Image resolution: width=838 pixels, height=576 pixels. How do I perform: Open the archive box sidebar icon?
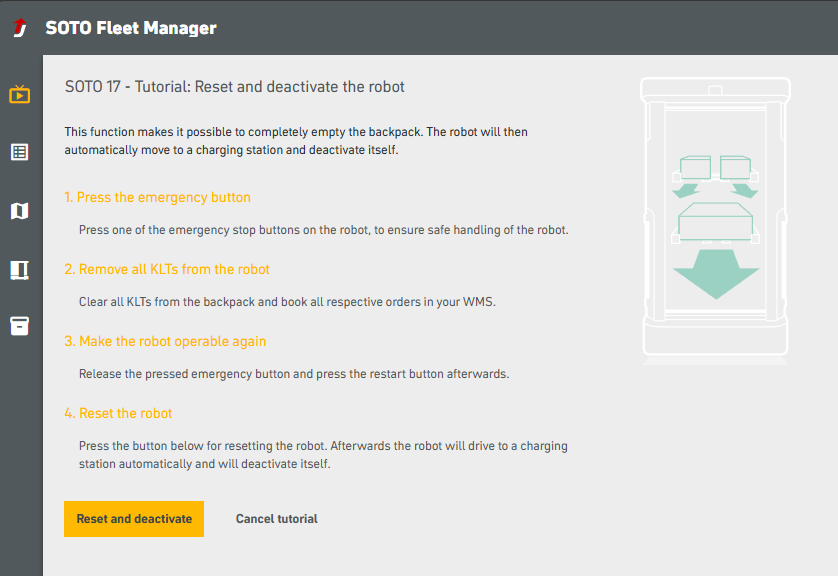pos(20,326)
